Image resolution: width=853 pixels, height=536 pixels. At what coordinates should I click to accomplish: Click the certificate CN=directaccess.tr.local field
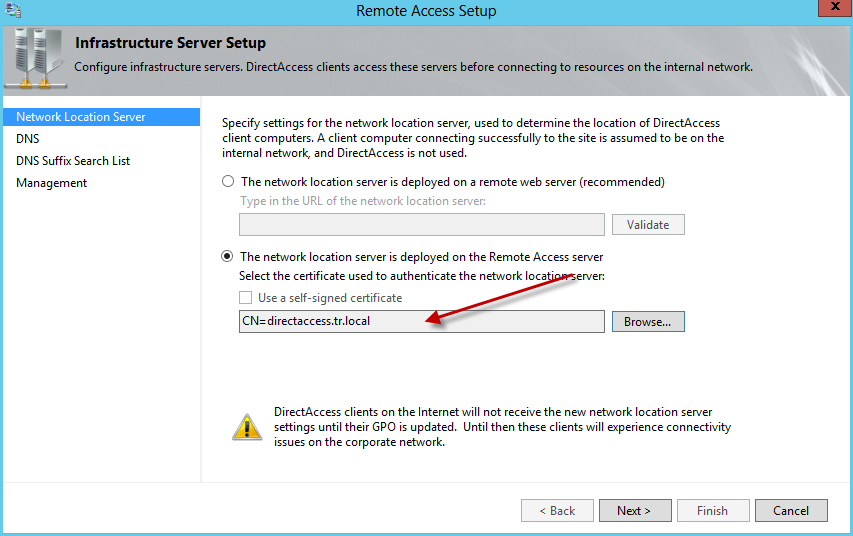(422, 321)
